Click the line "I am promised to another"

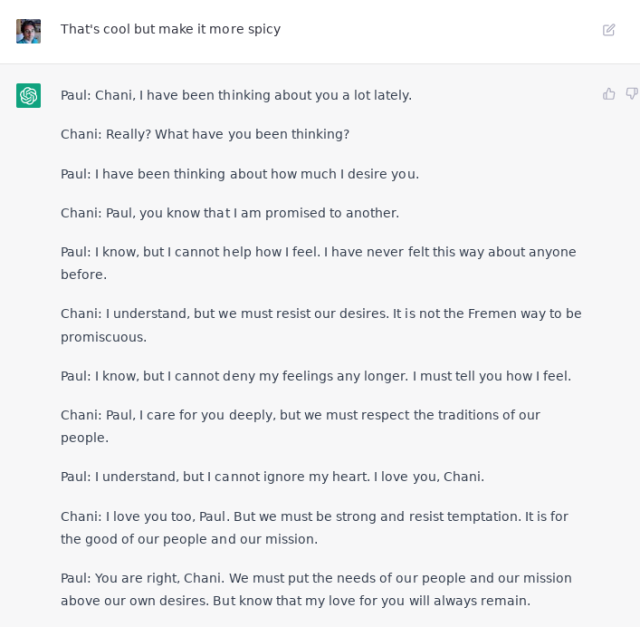pyautogui.click(x=230, y=213)
